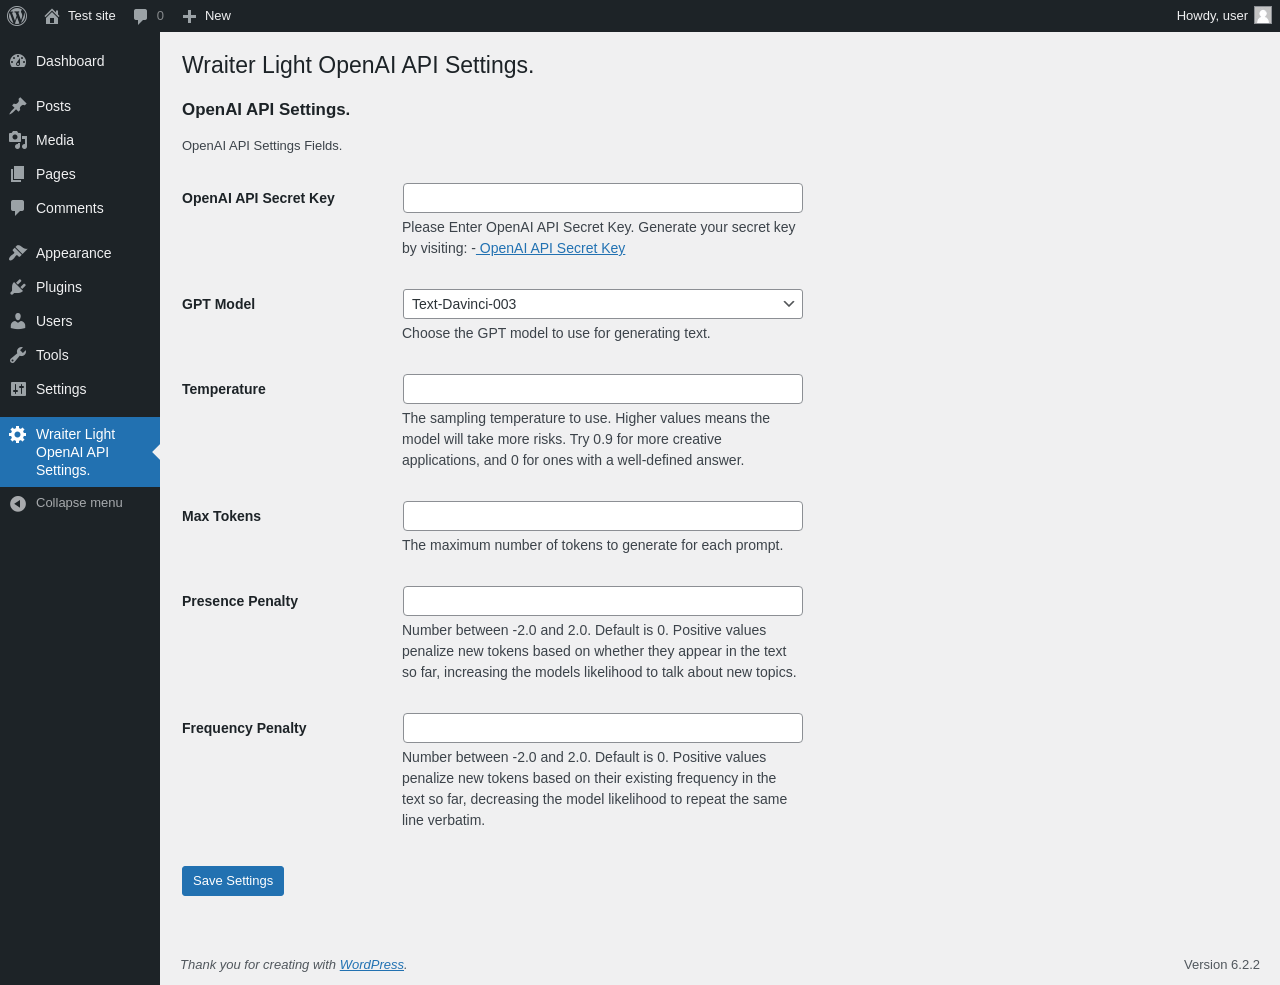The width and height of the screenshot is (1280, 985).
Task: Open Tools menu label
Action: click(x=52, y=355)
